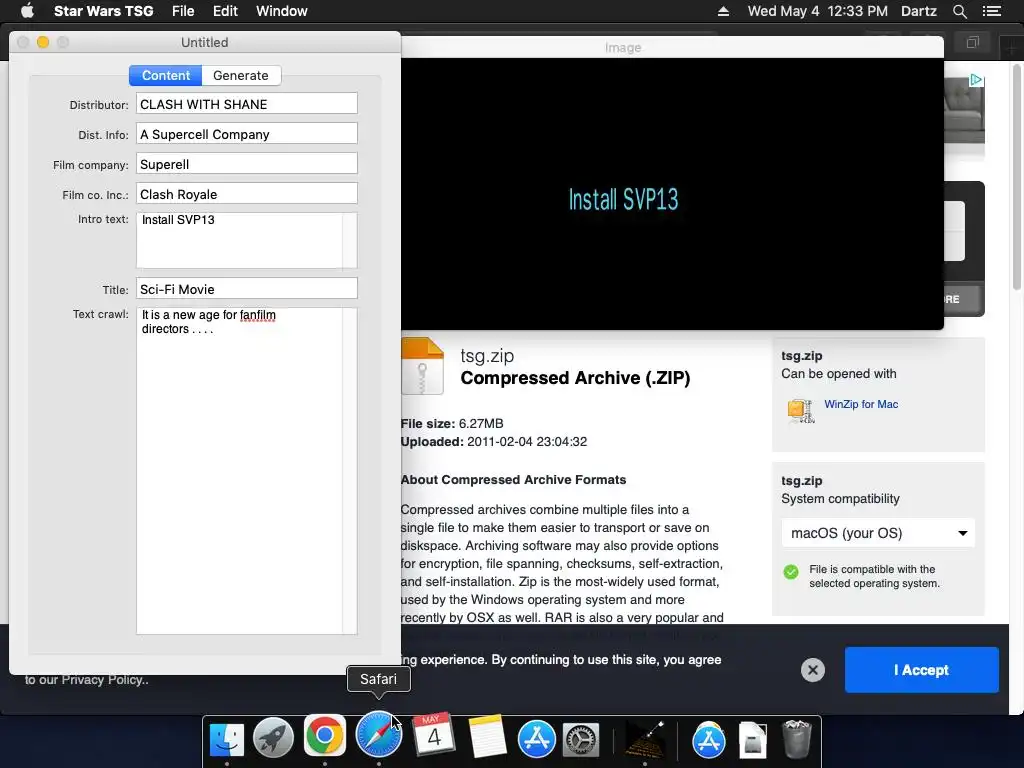This screenshot has width=1024, height=768.
Task: Follow the WinZip for Mac link
Action: tap(861, 404)
